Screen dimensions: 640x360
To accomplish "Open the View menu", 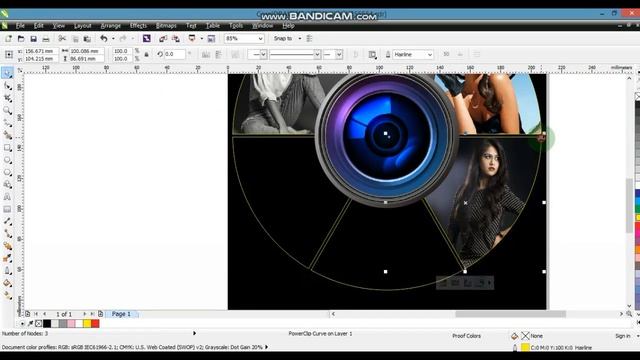I will coord(58,25).
